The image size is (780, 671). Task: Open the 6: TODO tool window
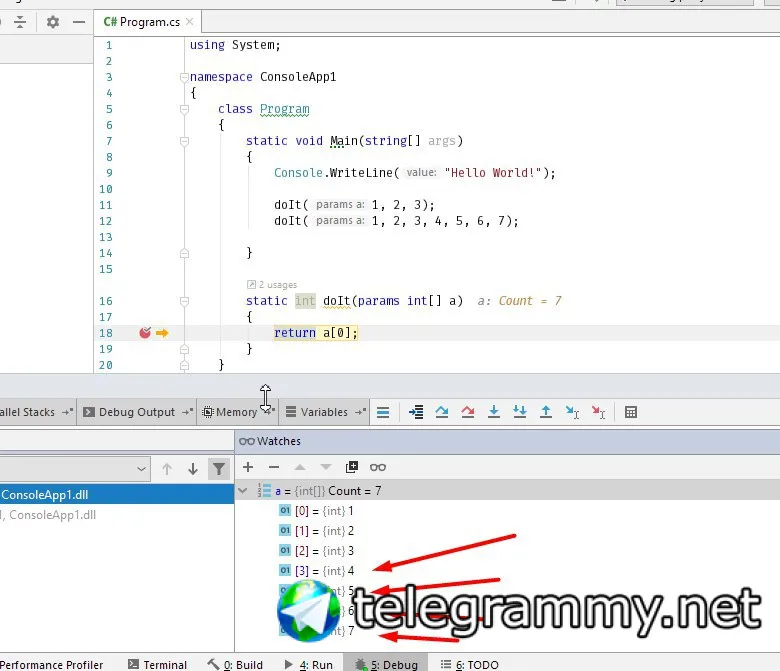(x=470, y=665)
